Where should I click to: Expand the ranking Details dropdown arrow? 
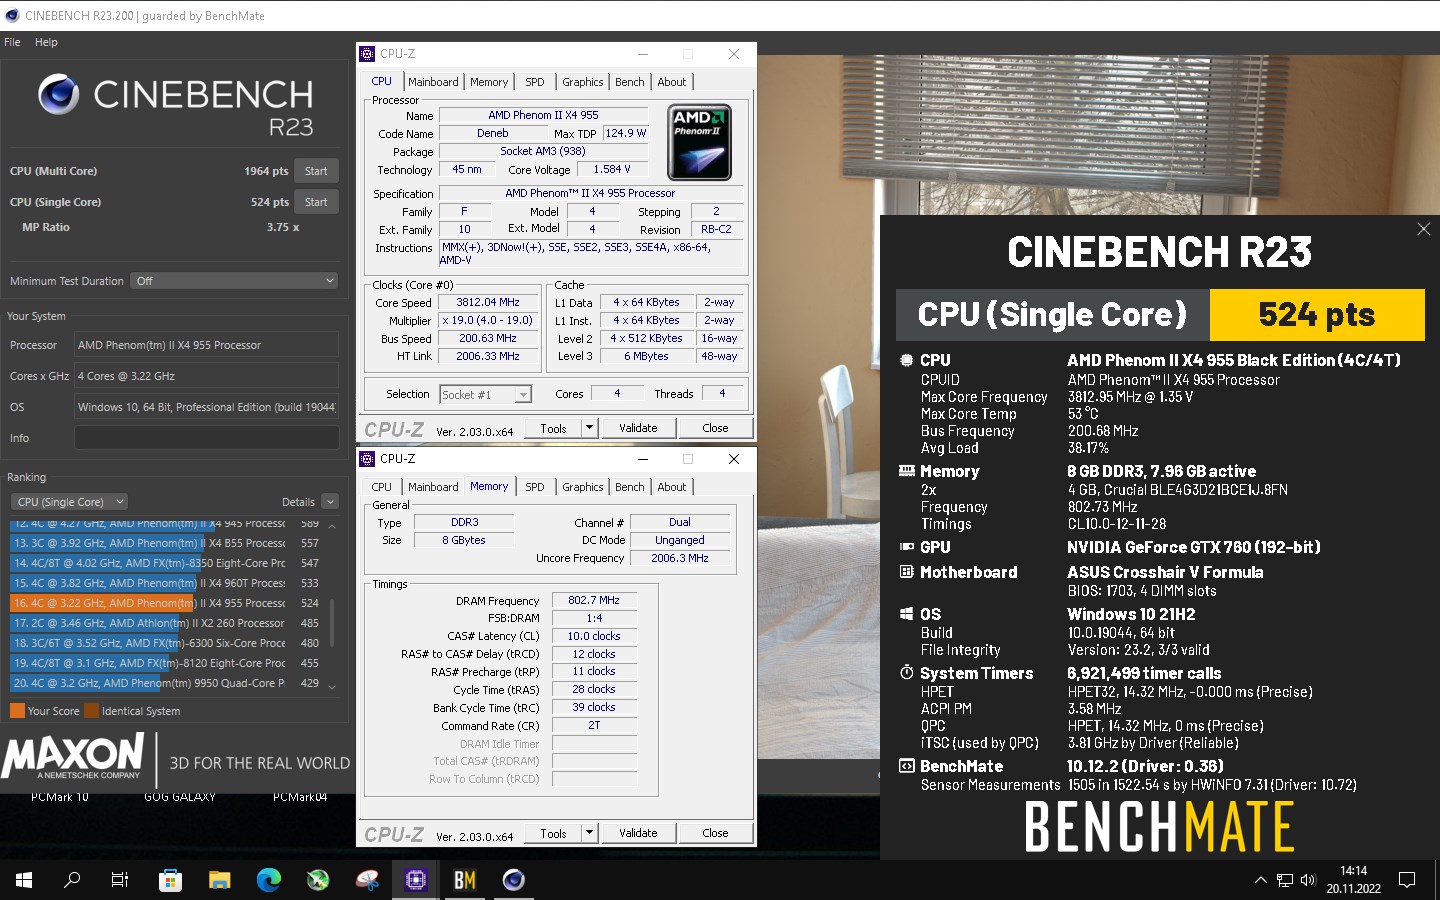(330, 502)
